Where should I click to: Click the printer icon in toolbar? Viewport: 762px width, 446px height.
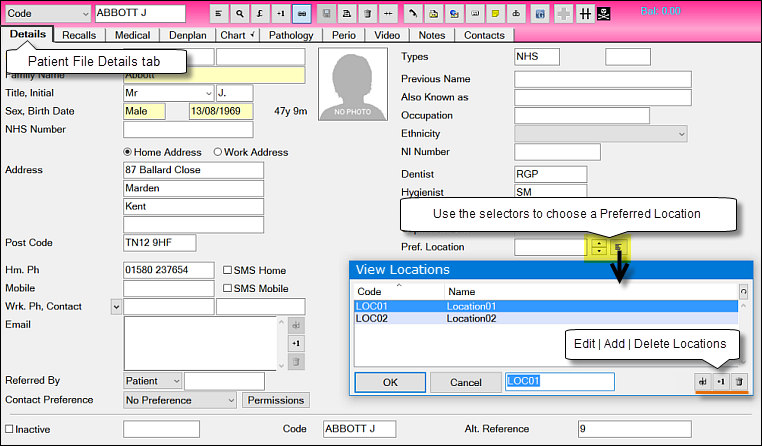pos(347,14)
